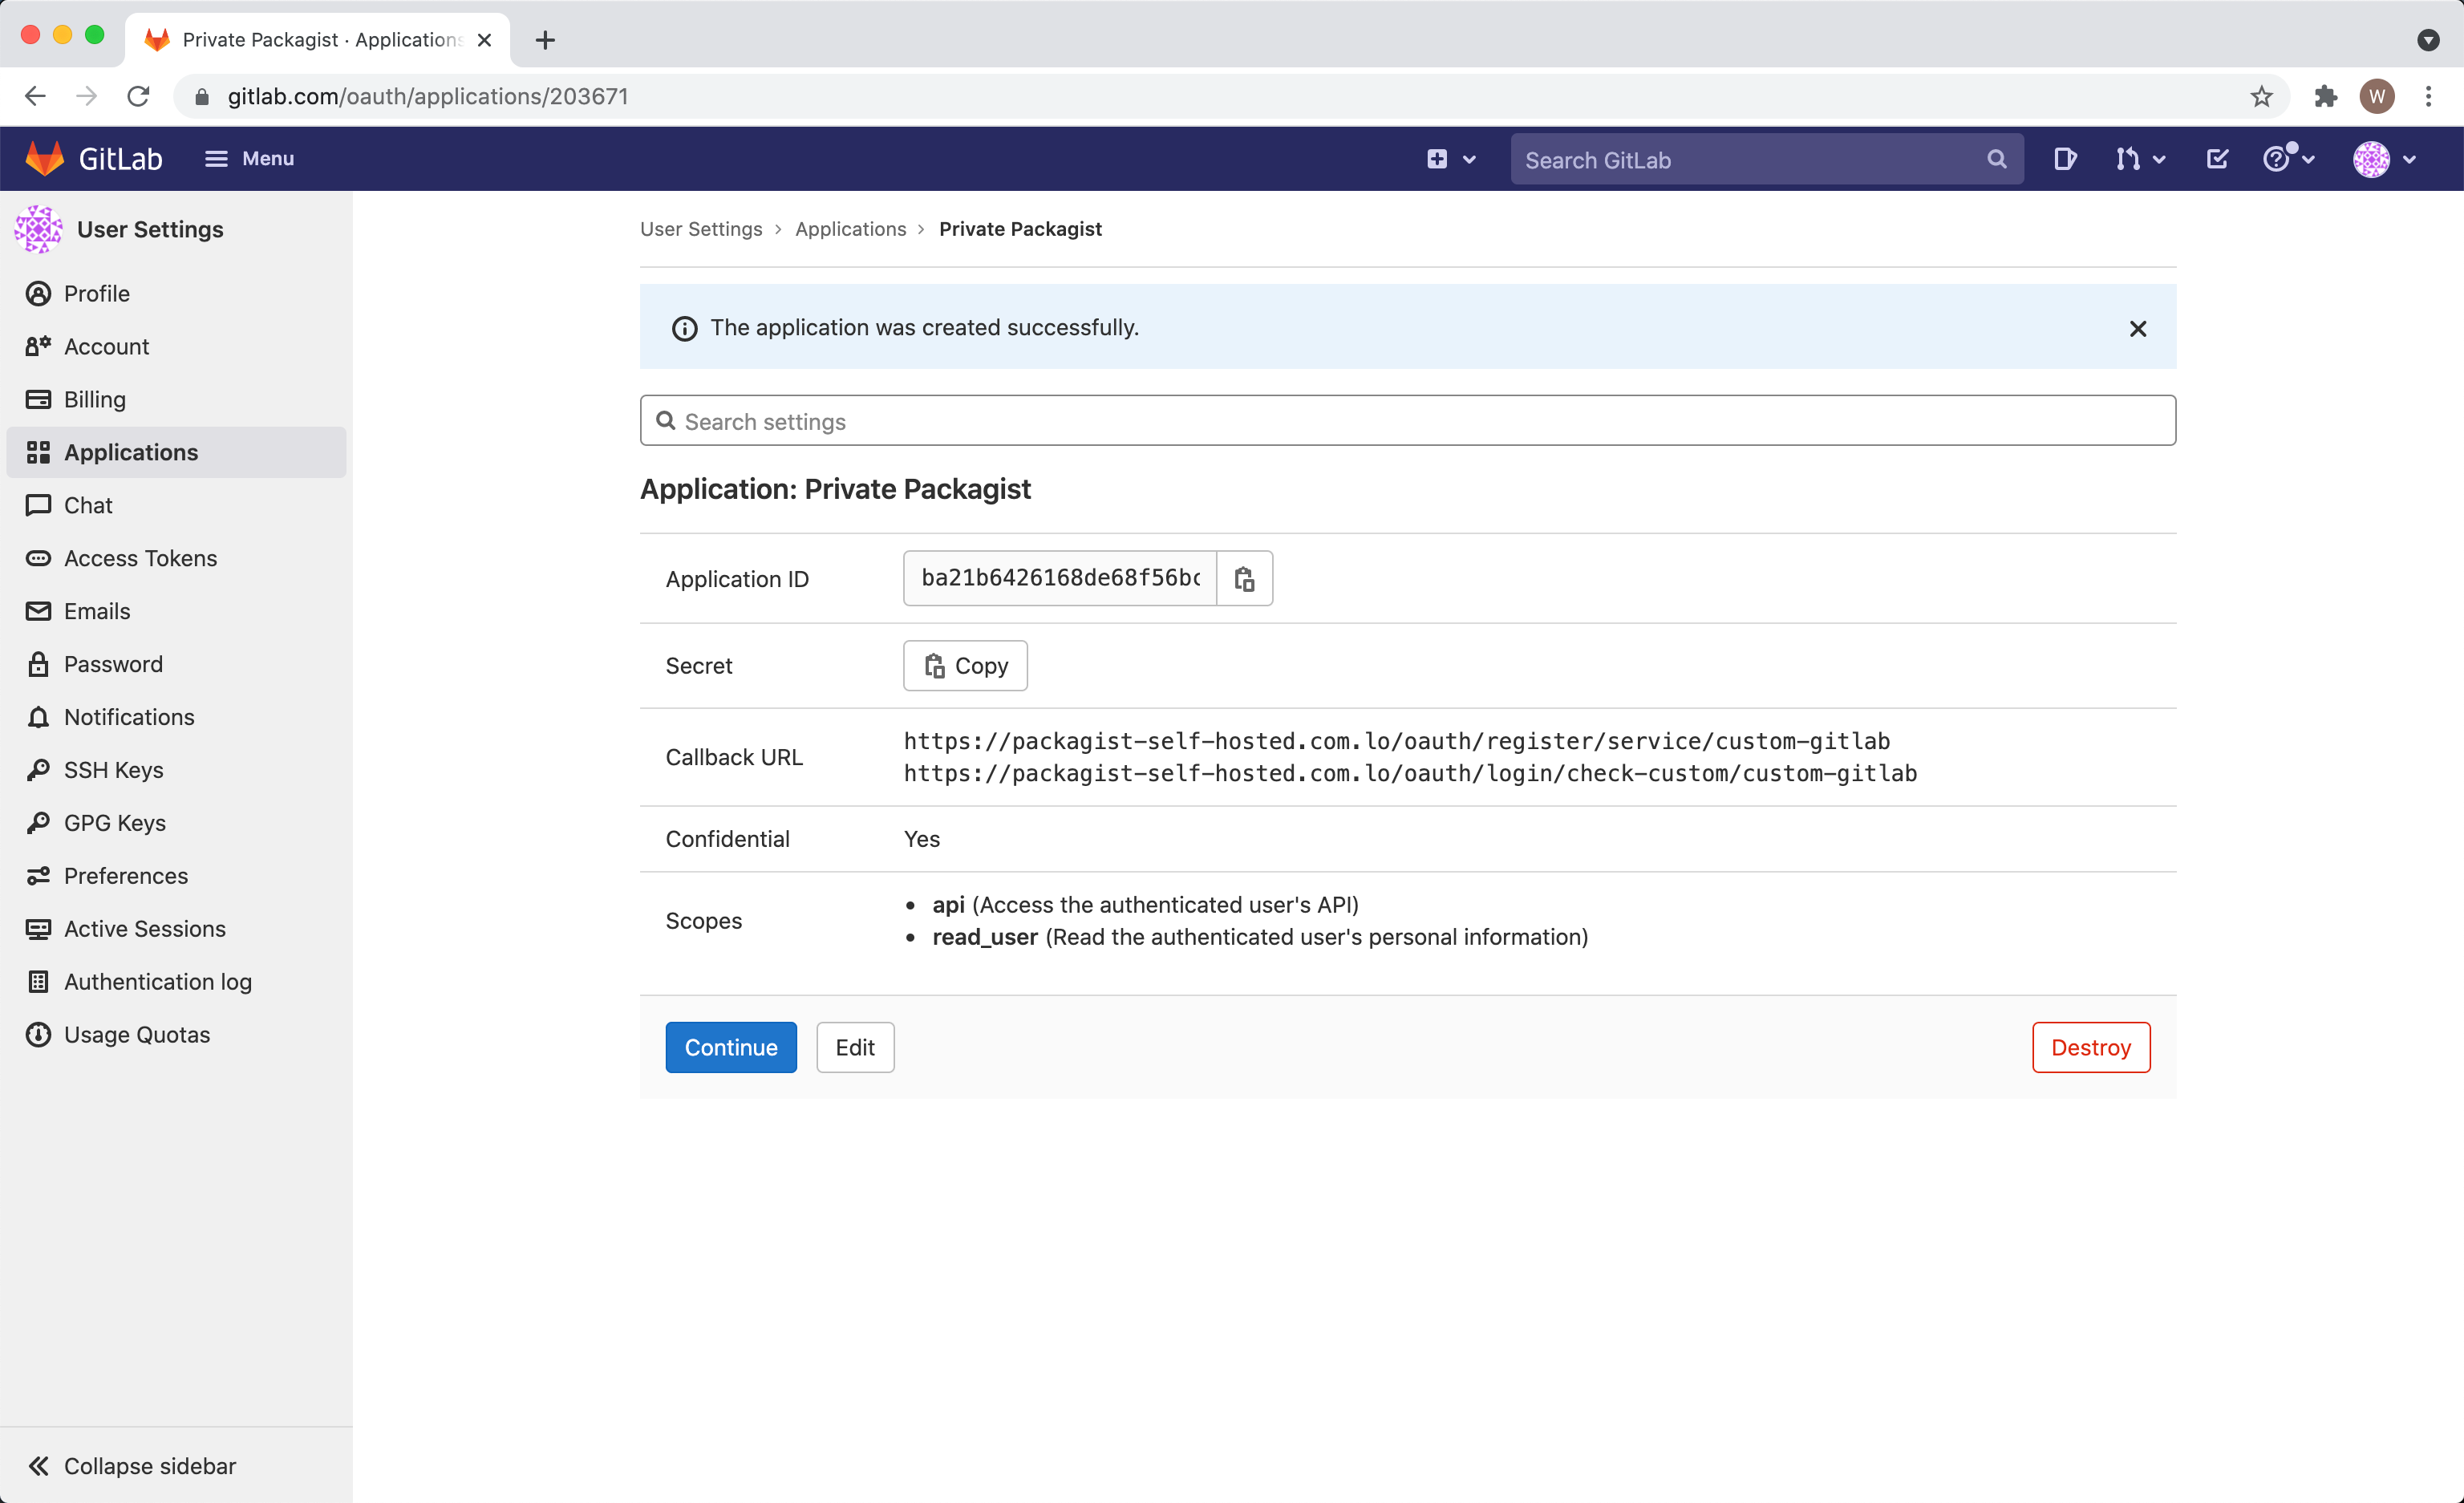Click the Search settings field
2464x1503 pixels.
tap(1407, 421)
